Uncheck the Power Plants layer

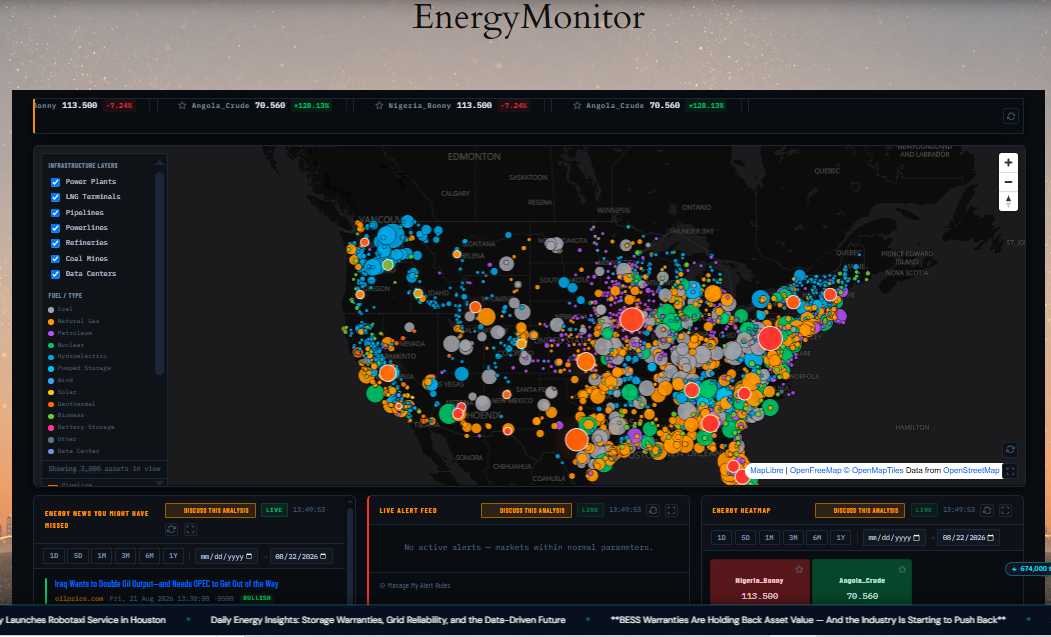[56, 182]
